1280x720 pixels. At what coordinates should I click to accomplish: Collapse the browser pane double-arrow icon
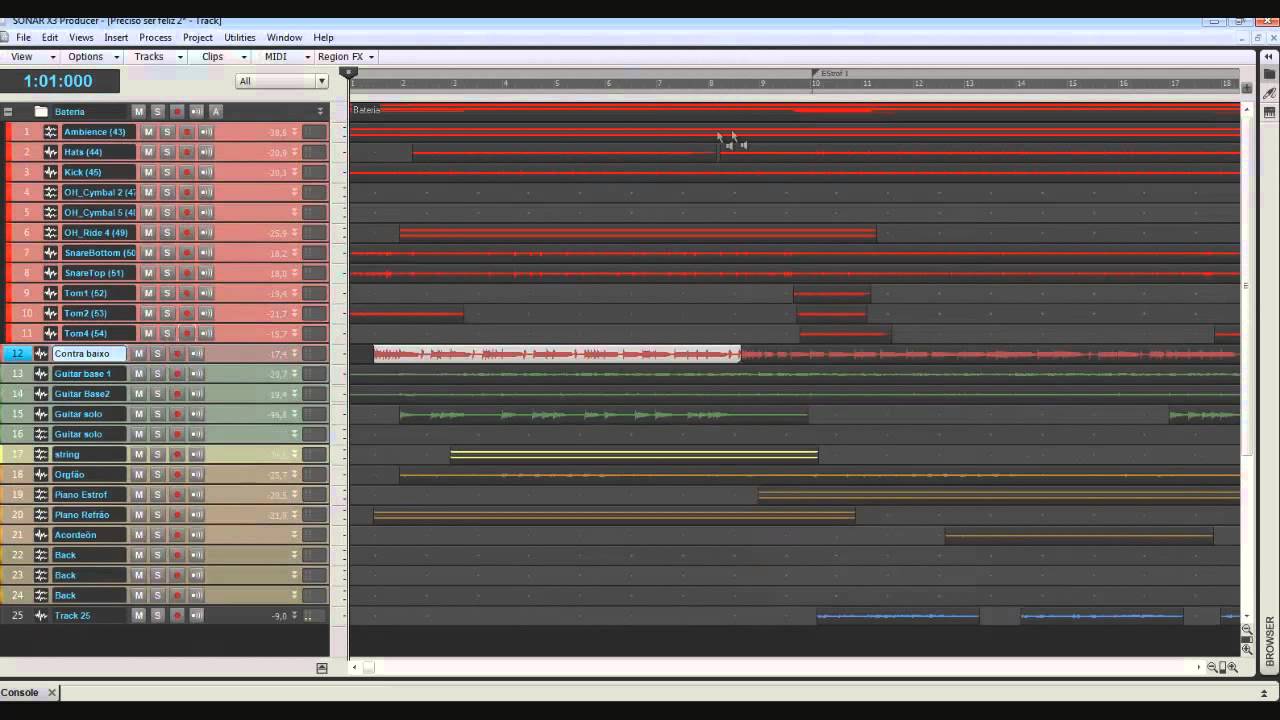click(1269, 55)
